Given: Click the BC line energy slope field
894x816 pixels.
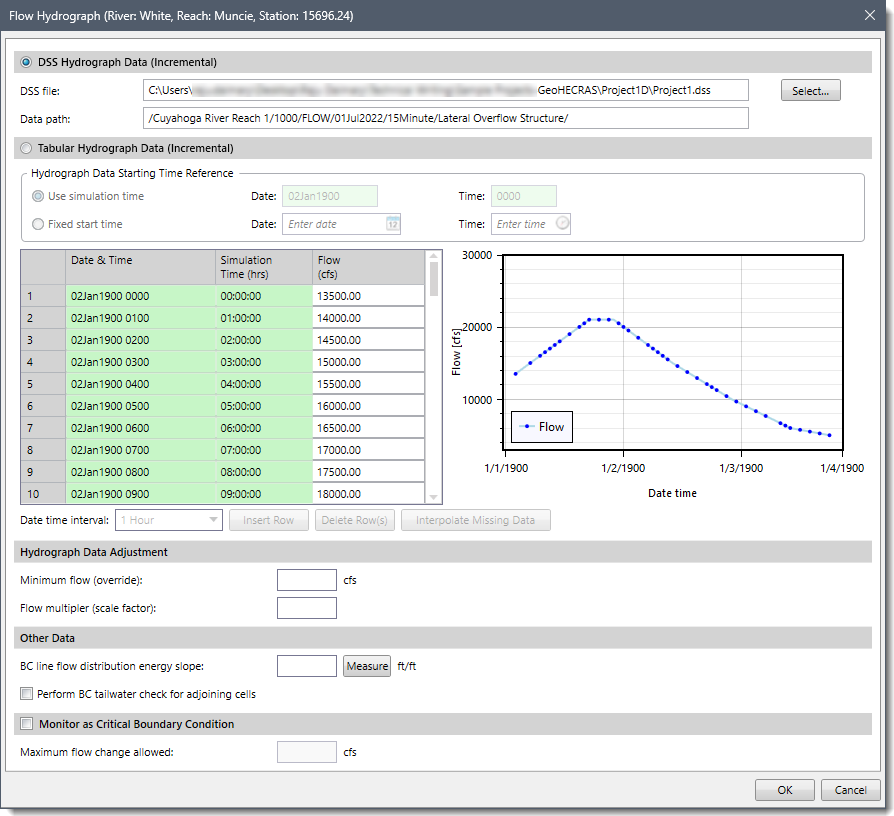Looking at the screenshot, I should 307,666.
